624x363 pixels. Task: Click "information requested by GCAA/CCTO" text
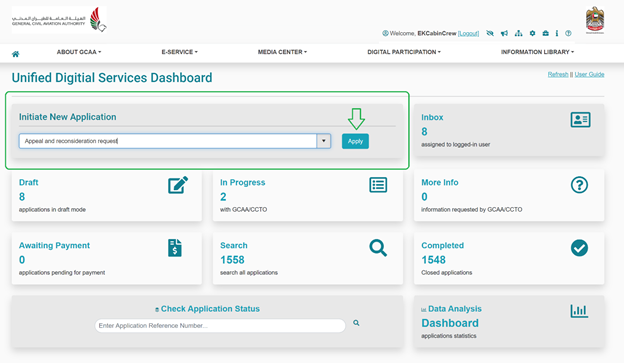[472, 210]
